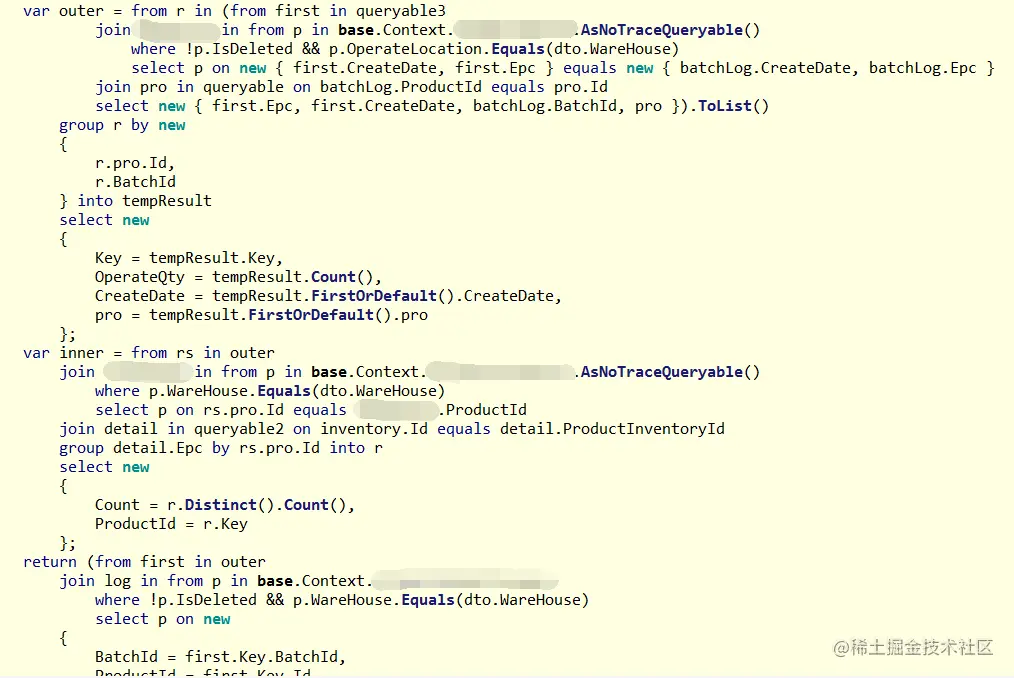Click FirstOrDefault() in the pro assignment line
Screen dimensions: 1014x678
(320, 315)
